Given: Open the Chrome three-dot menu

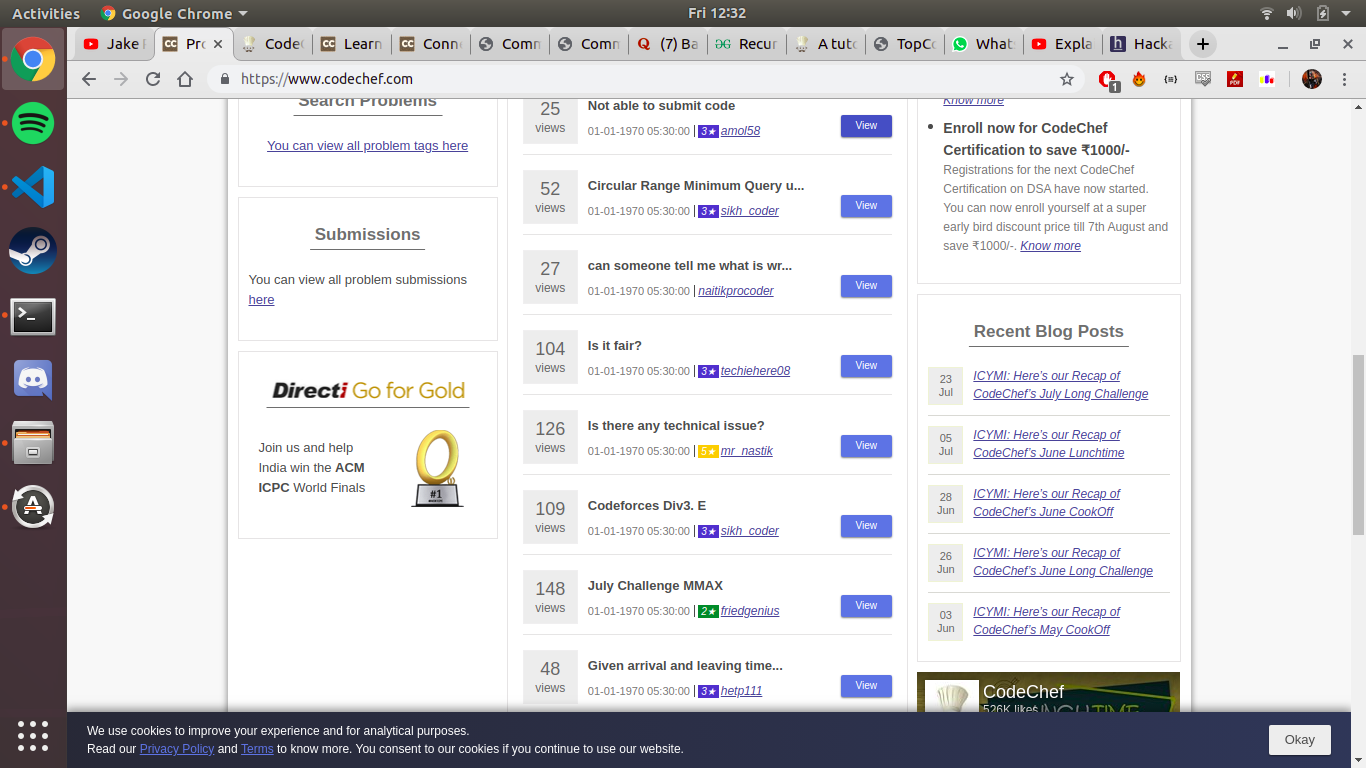Looking at the screenshot, I should 1343,79.
